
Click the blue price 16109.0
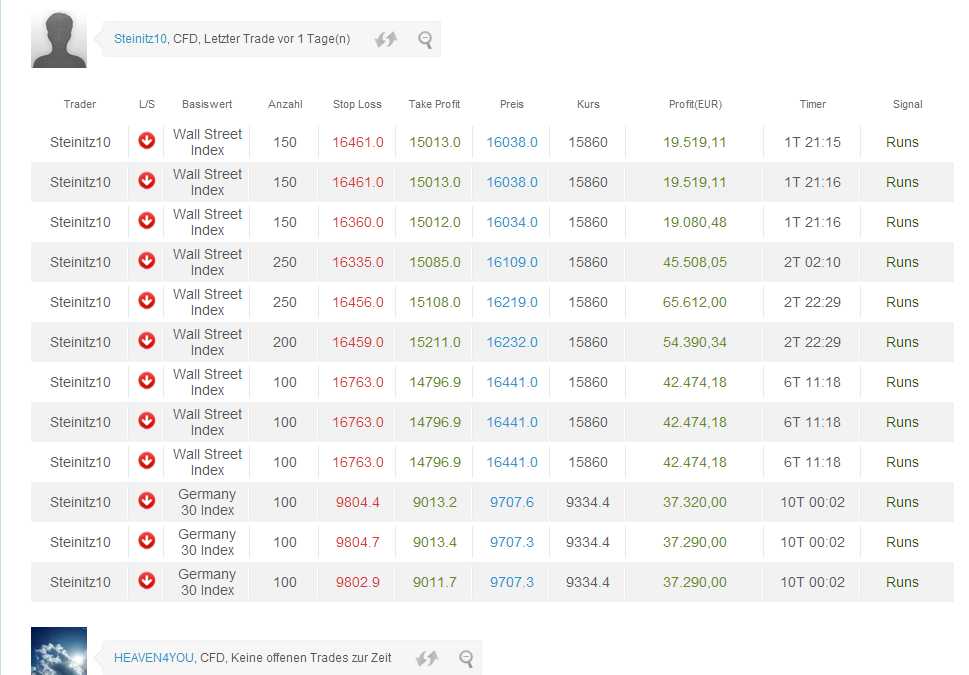pos(512,262)
